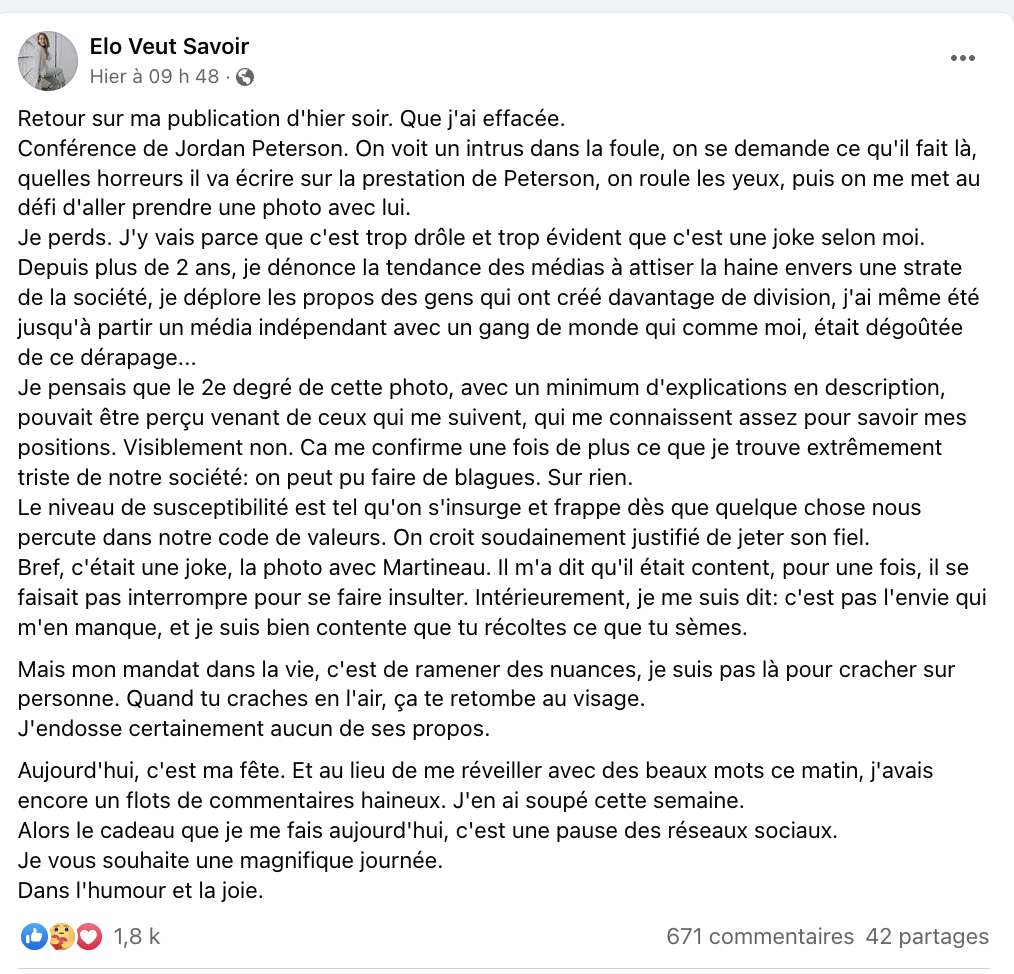Click the "Hier à 09 h 48" timestamp
This screenshot has height=974, width=1014.
tap(155, 76)
